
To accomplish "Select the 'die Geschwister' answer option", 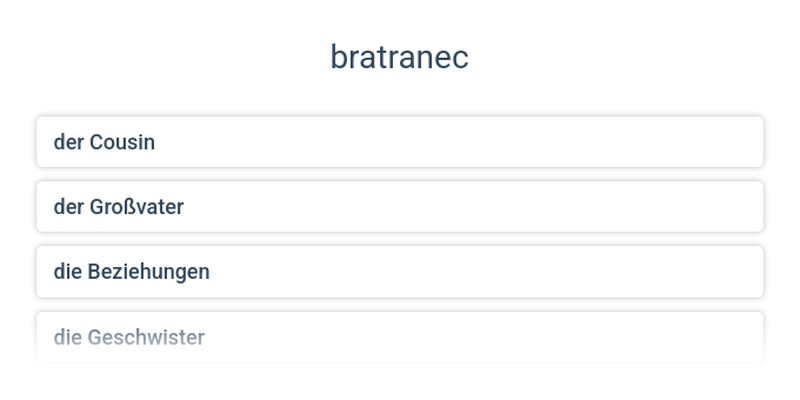I will point(400,337).
